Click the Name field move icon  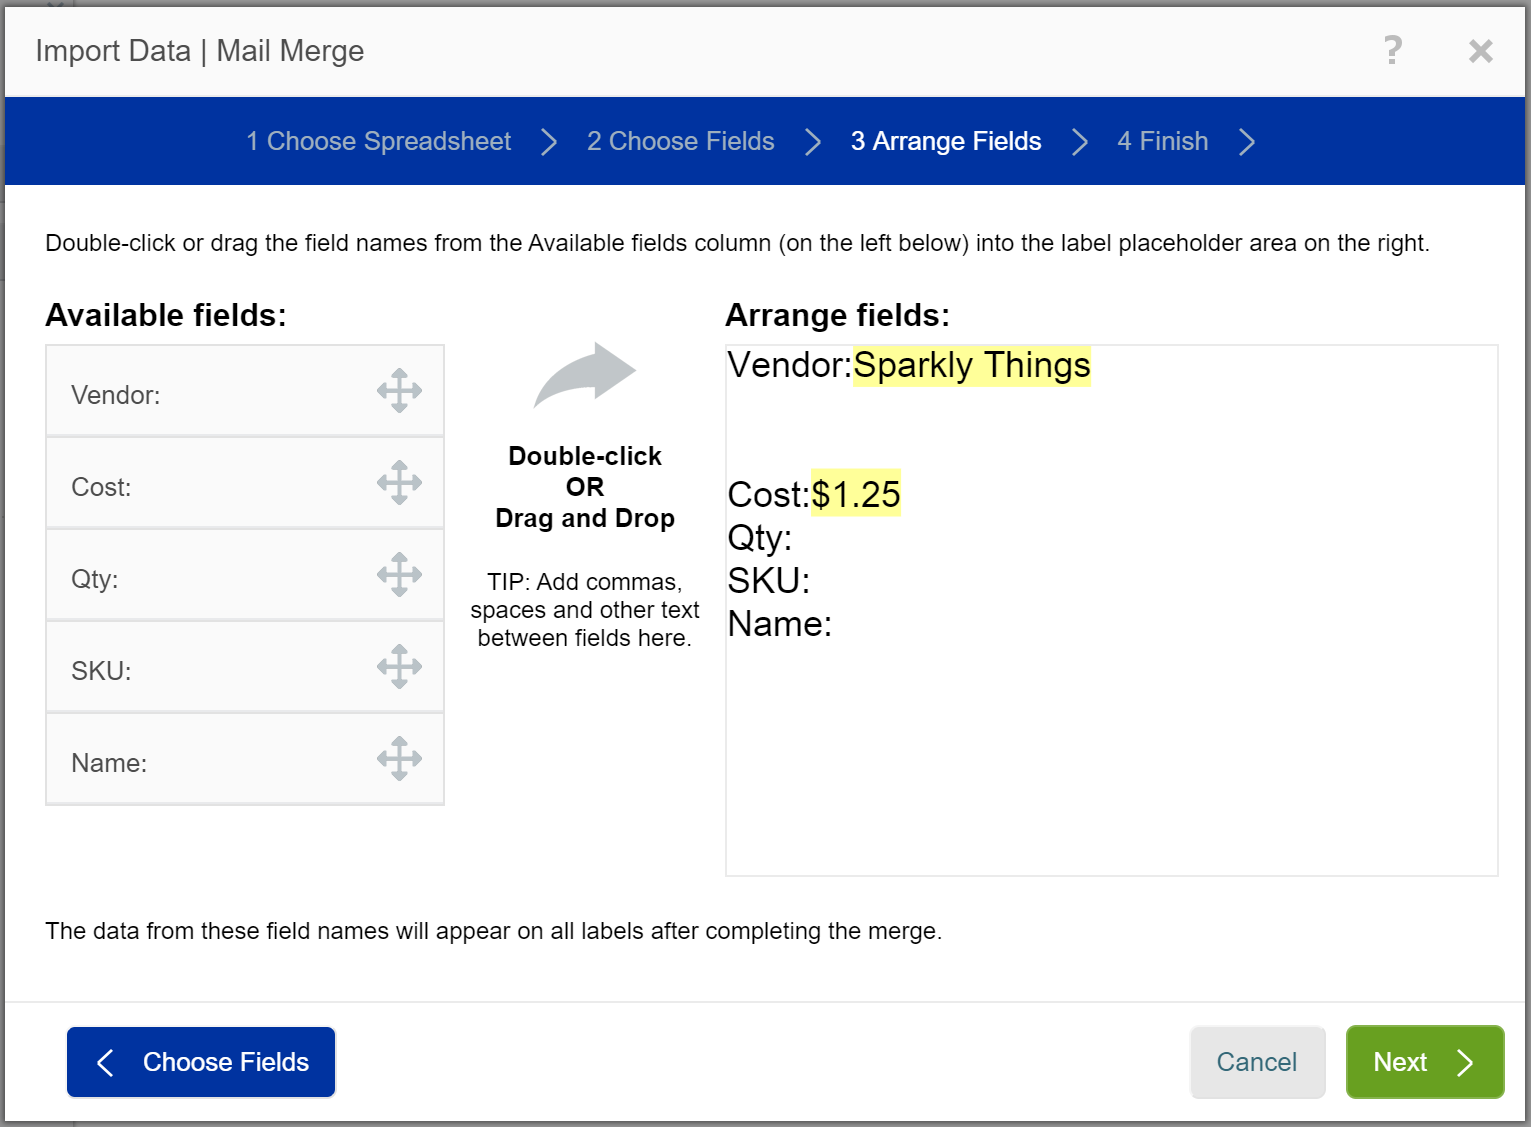399,759
